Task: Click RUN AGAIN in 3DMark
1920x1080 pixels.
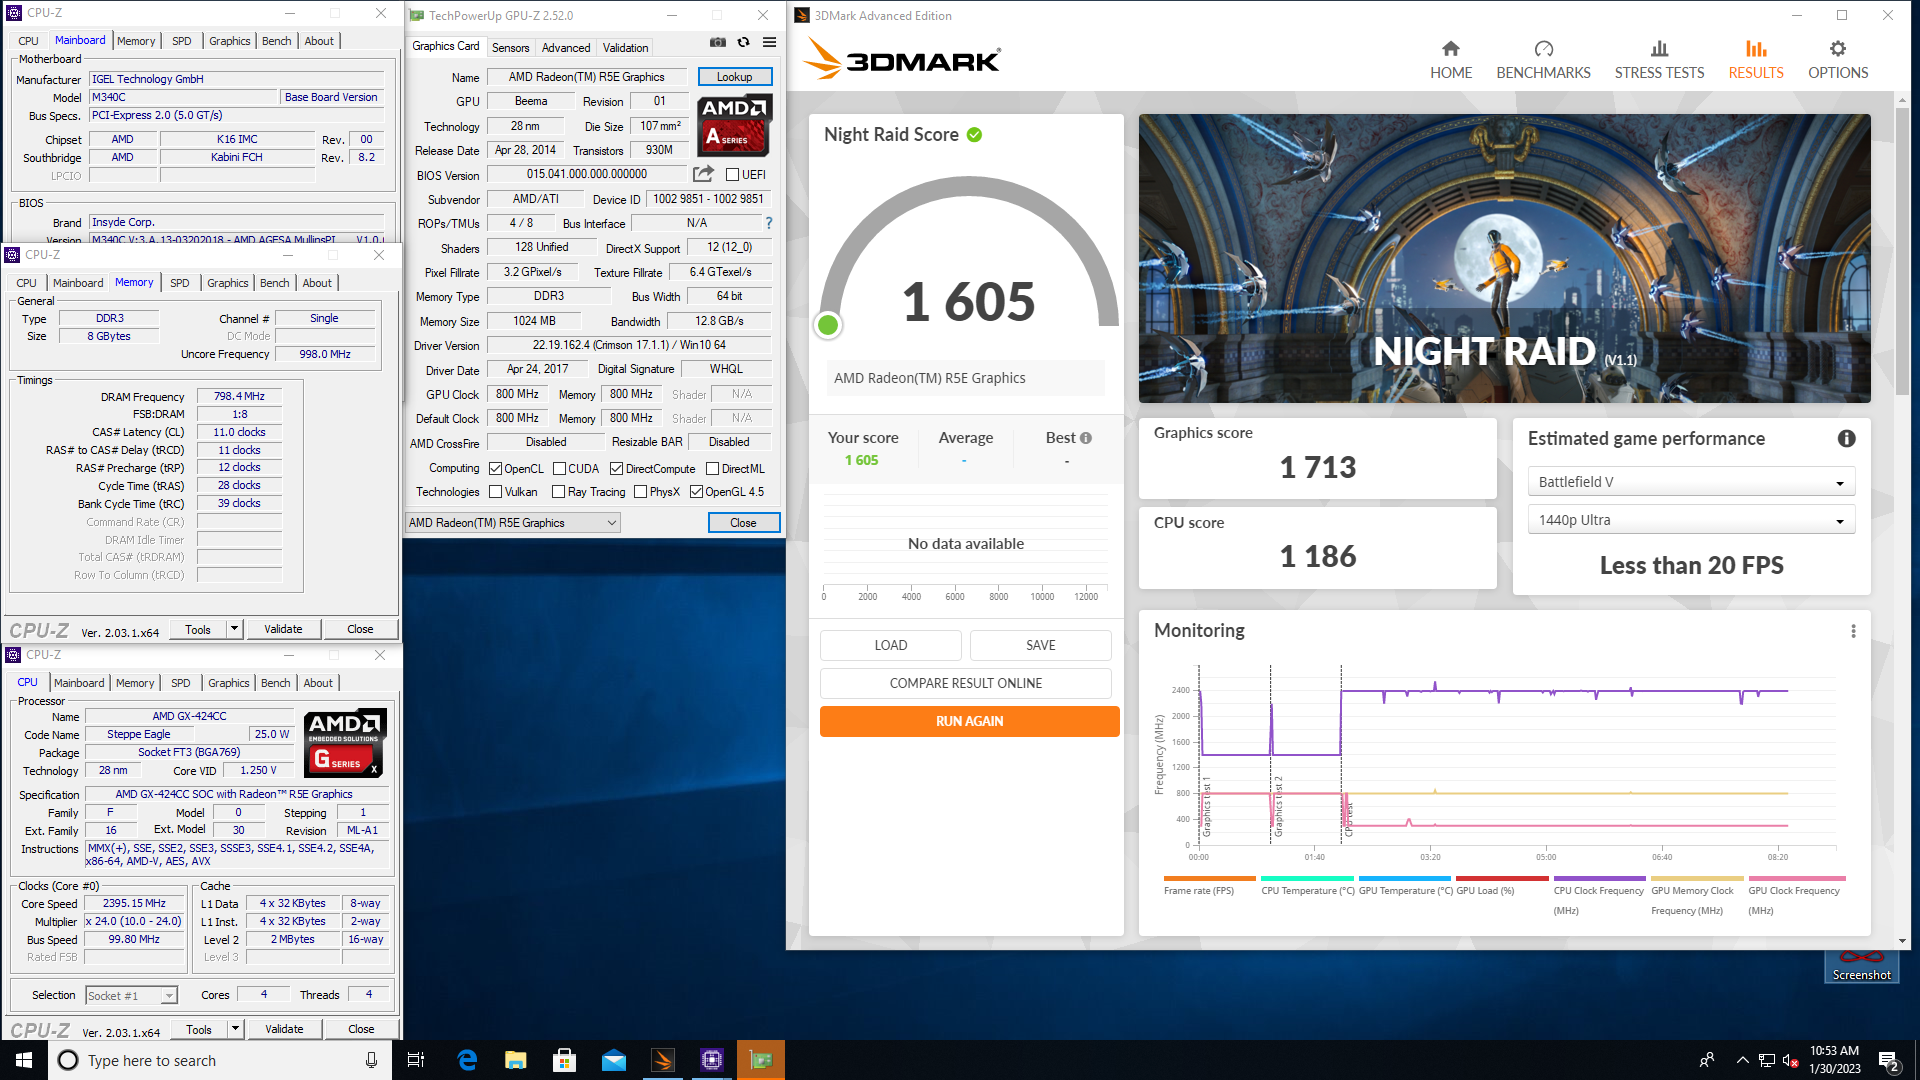Action: coord(969,721)
